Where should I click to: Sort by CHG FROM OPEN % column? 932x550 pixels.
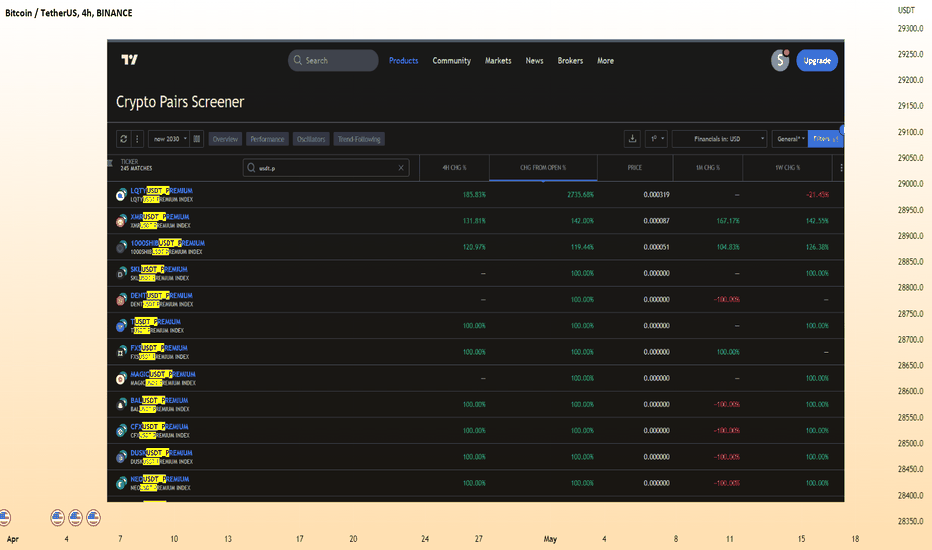tap(543, 168)
